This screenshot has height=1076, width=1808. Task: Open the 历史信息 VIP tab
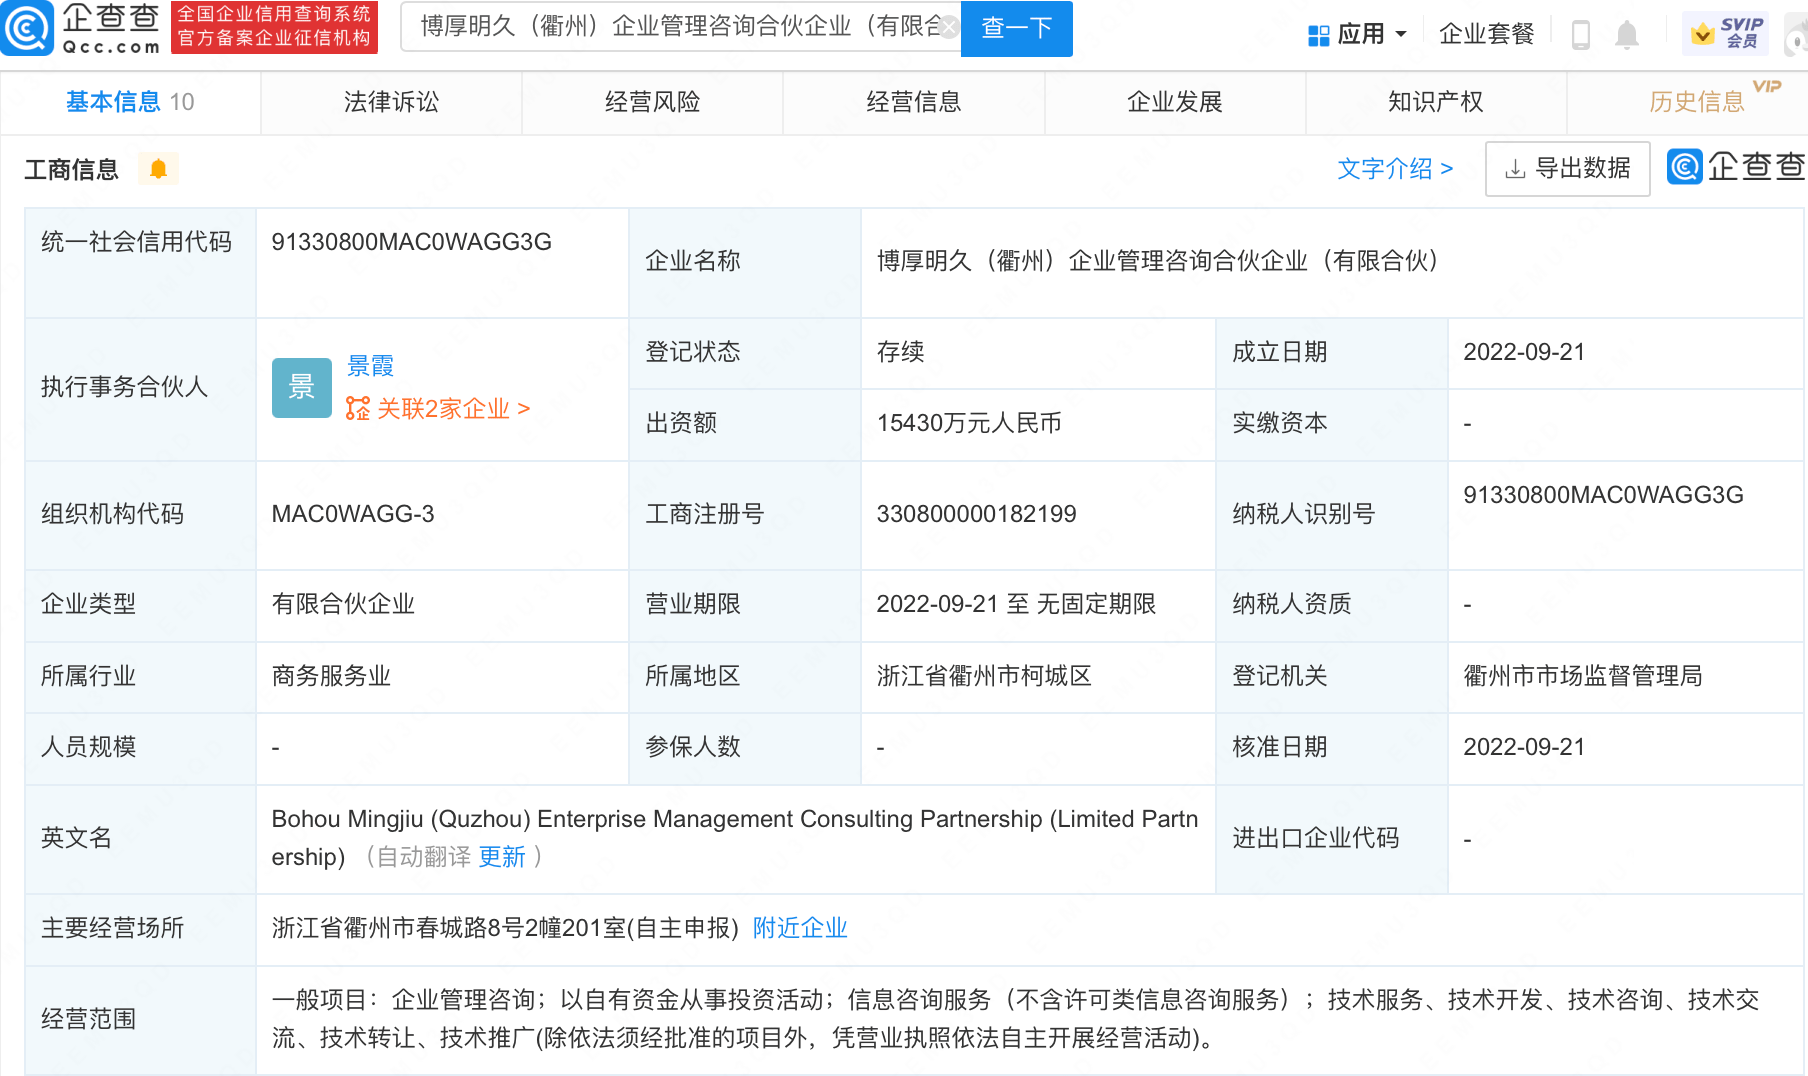click(1697, 102)
